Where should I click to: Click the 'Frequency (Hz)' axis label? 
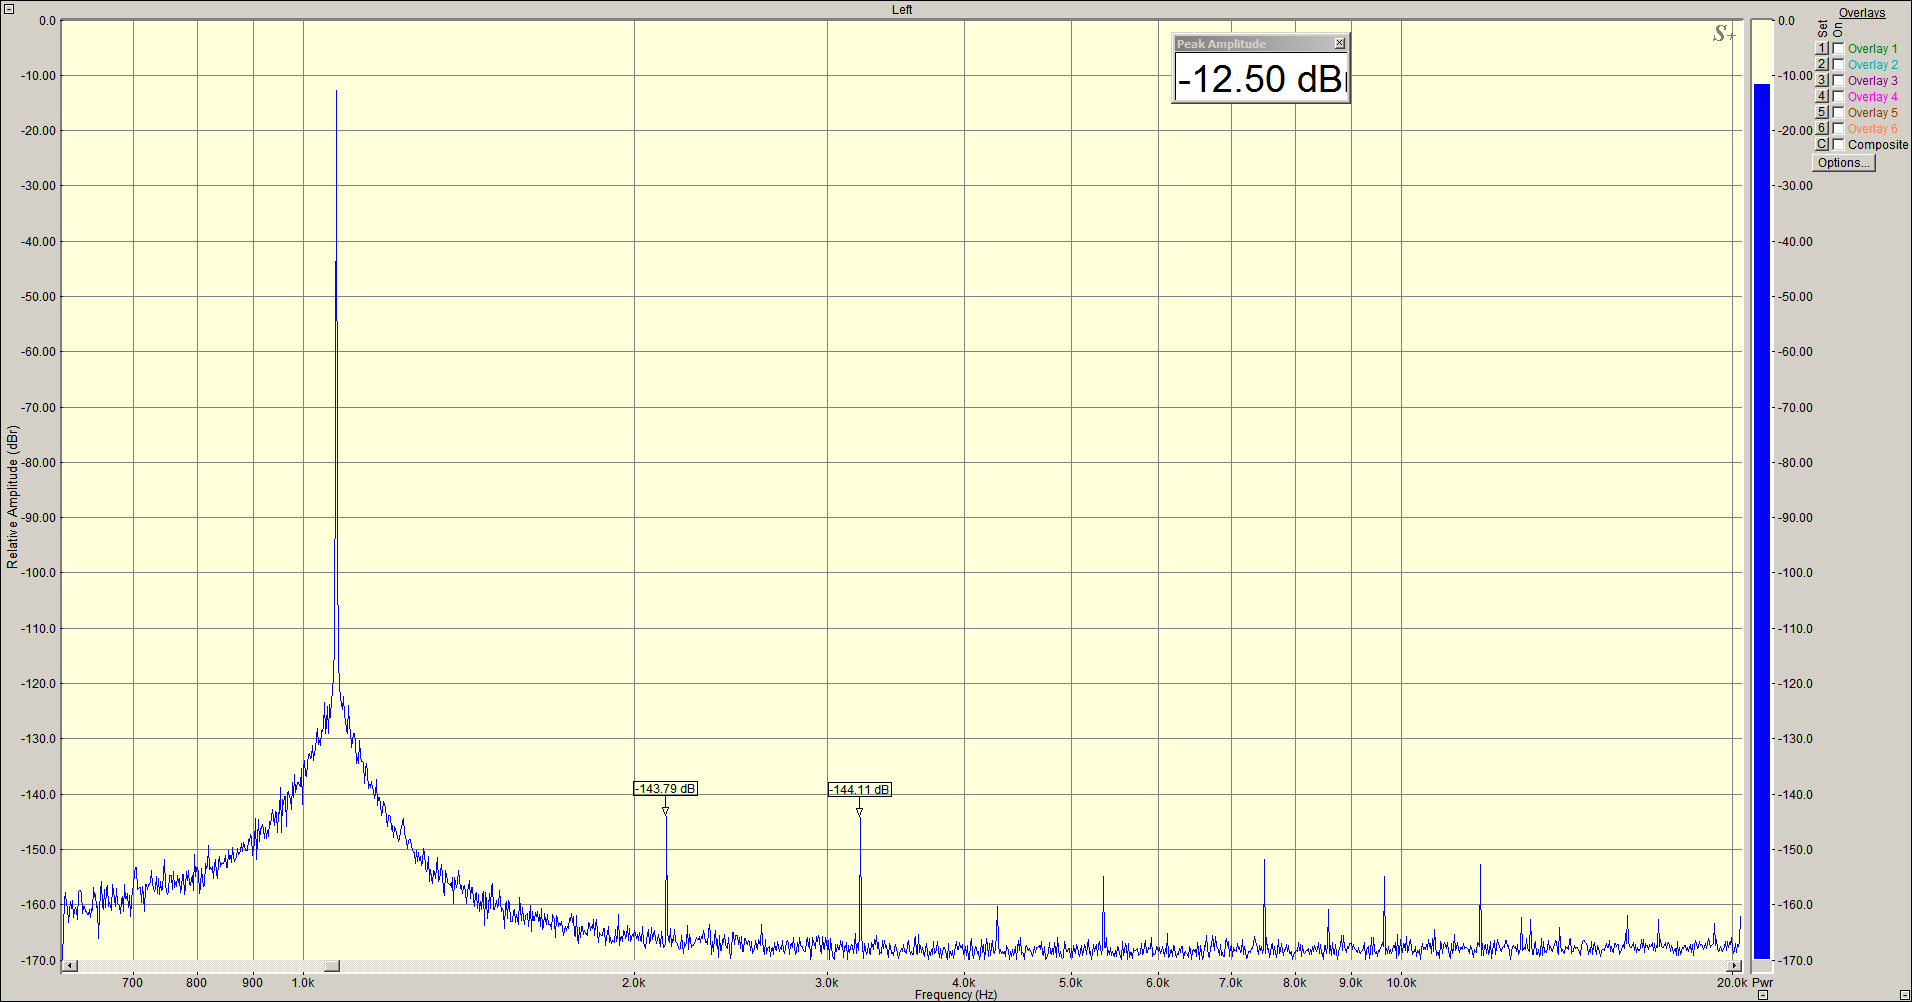pos(956,995)
